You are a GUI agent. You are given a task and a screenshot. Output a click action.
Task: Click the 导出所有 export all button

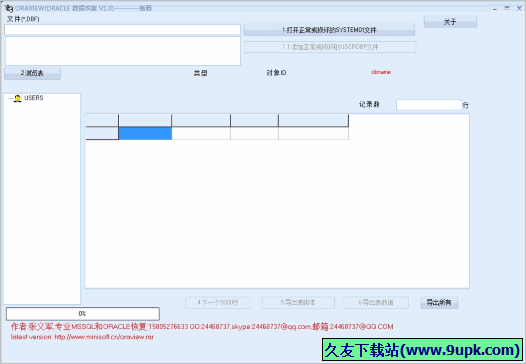click(439, 303)
